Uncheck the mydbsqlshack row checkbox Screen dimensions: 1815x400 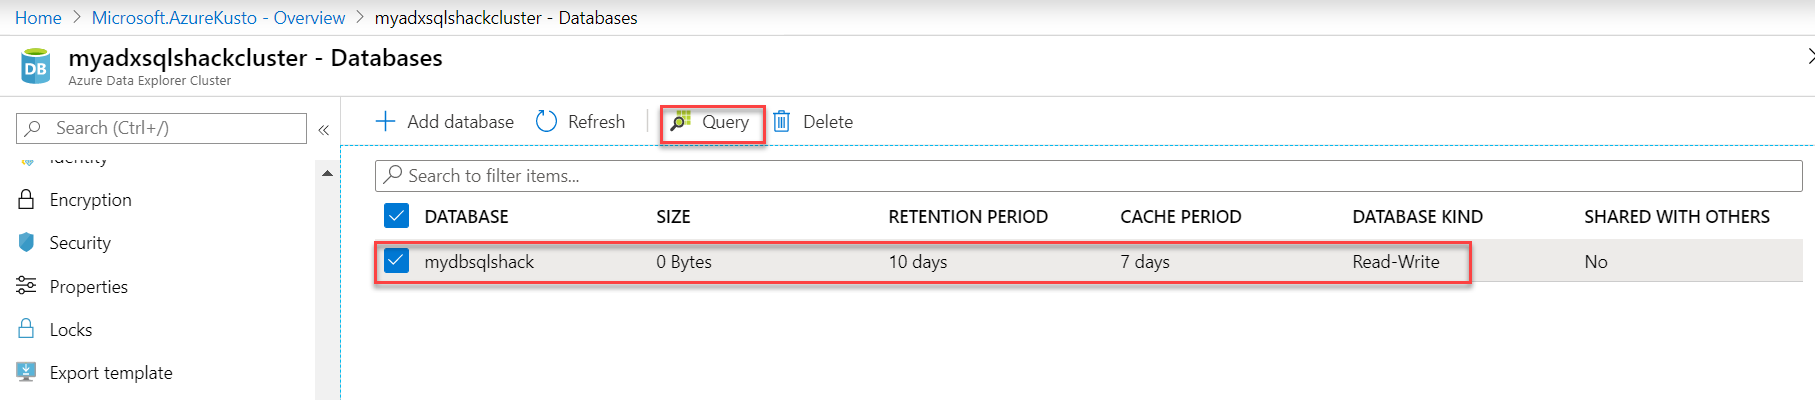point(396,261)
